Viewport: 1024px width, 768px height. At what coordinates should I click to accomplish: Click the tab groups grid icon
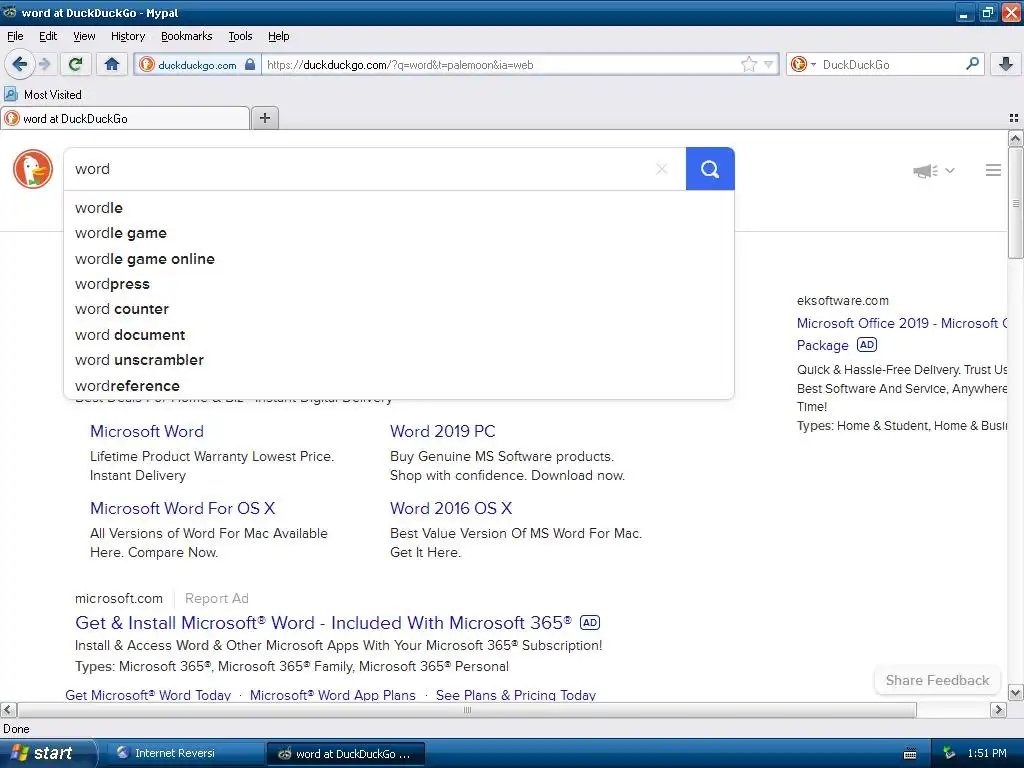(1014, 118)
